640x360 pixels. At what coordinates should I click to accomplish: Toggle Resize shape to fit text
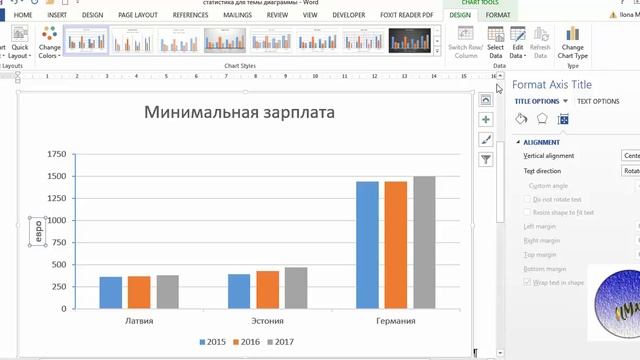[x=527, y=212]
